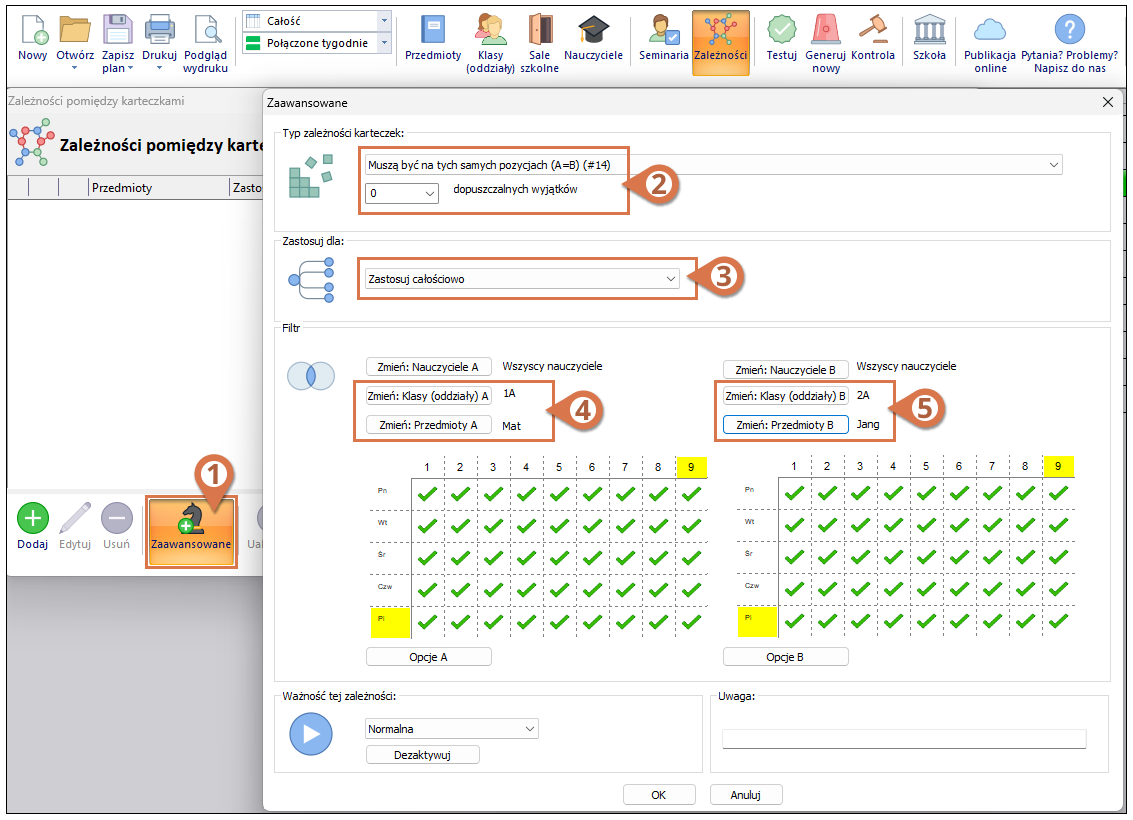Click Zmień: Przedmioty B button
1133x820 pixels.
click(785, 425)
